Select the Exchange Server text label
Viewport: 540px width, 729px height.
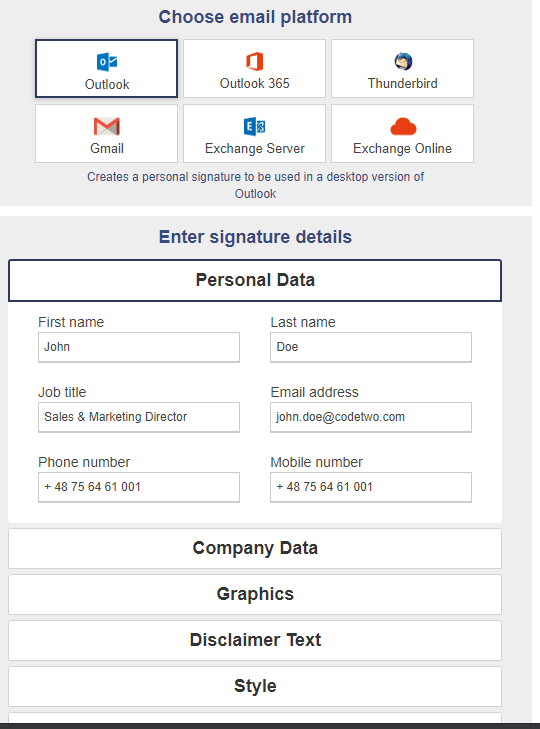point(254,148)
